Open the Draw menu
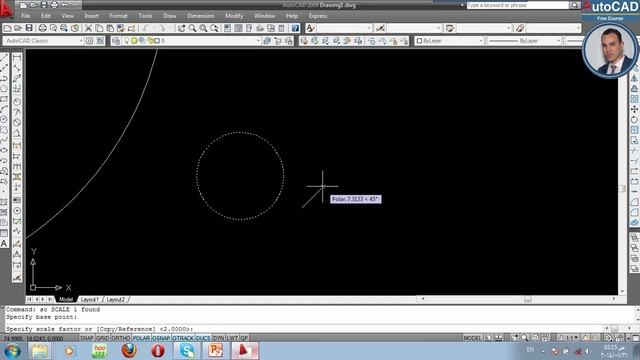Viewport: 640px width, 360px height. coord(170,16)
